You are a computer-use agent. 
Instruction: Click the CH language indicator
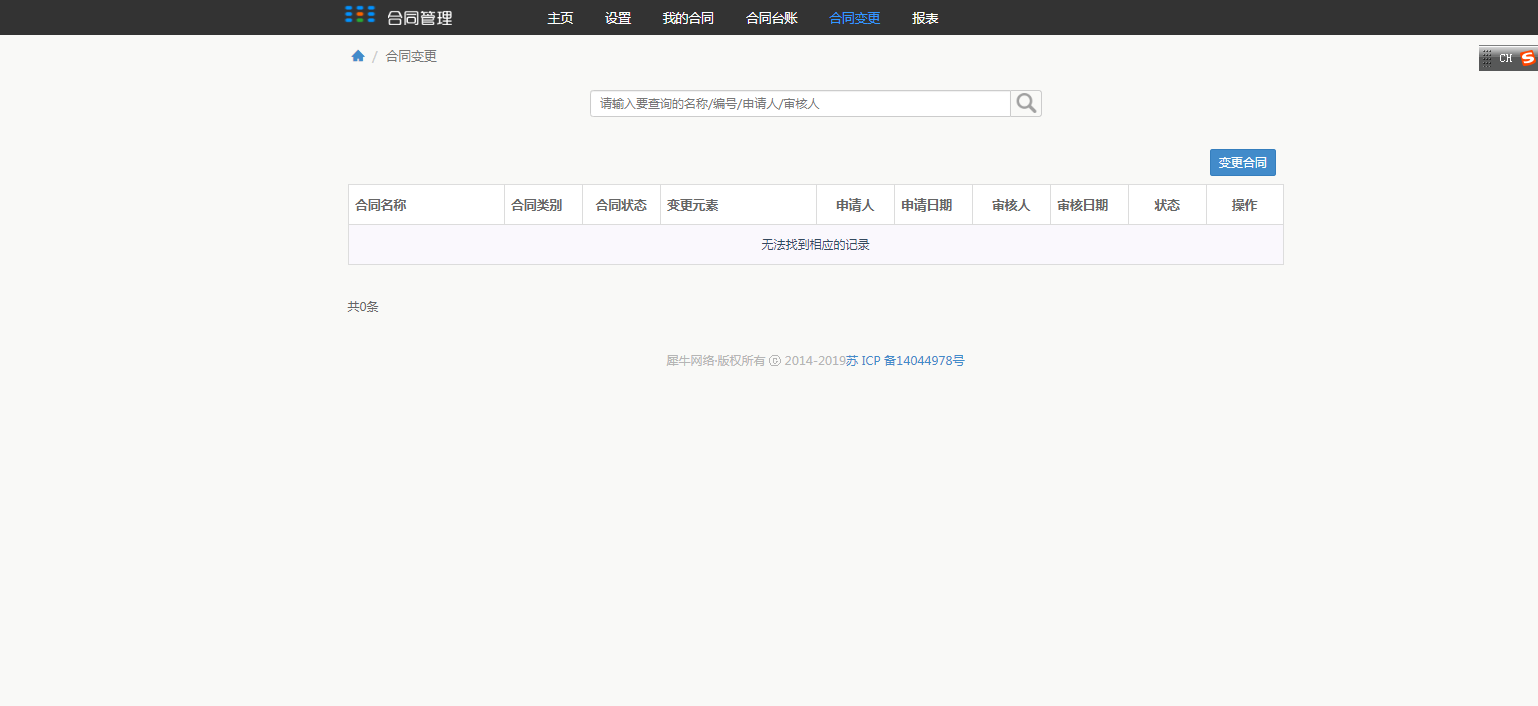(1505, 58)
